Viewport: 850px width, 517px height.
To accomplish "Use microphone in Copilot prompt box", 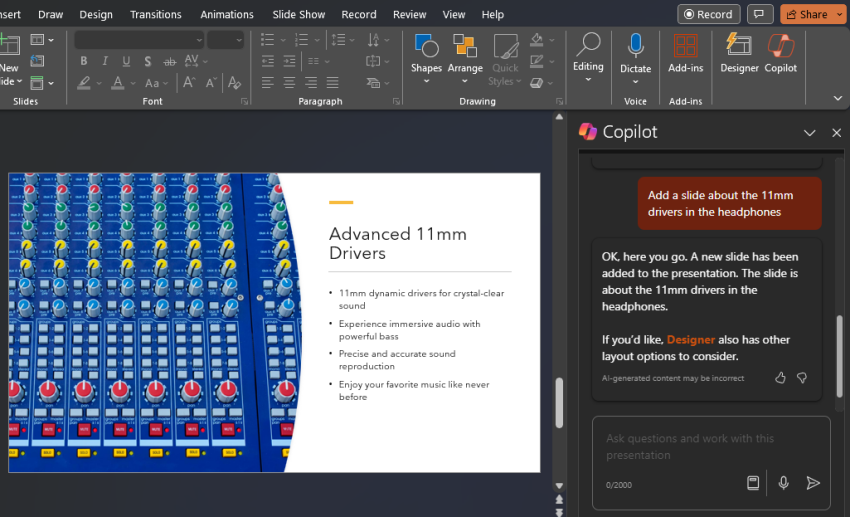I will point(783,483).
